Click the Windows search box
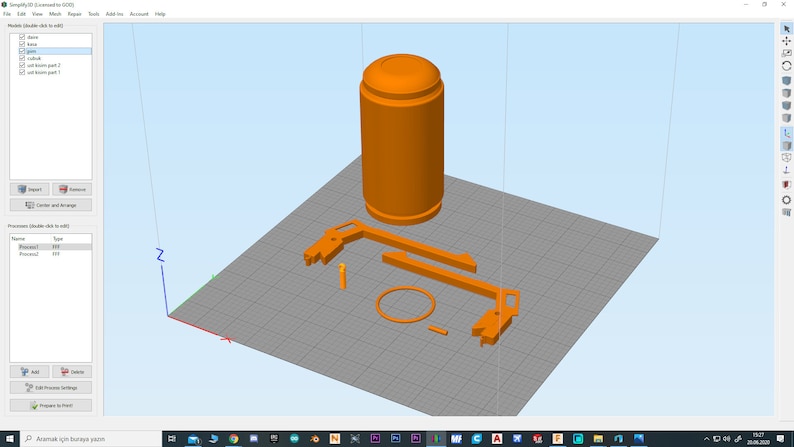Image resolution: width=794 pixels, height=447 pixels. pyautogui.click(x=91, y=439)
